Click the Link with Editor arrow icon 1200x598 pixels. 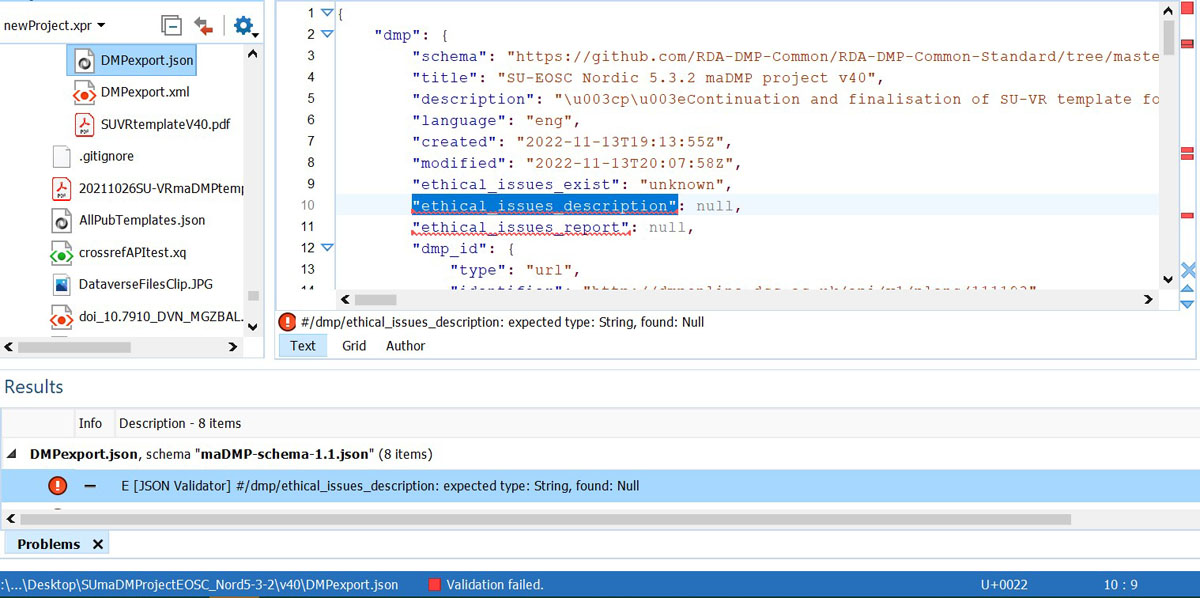pyautogui.click(x=204, y=25)
